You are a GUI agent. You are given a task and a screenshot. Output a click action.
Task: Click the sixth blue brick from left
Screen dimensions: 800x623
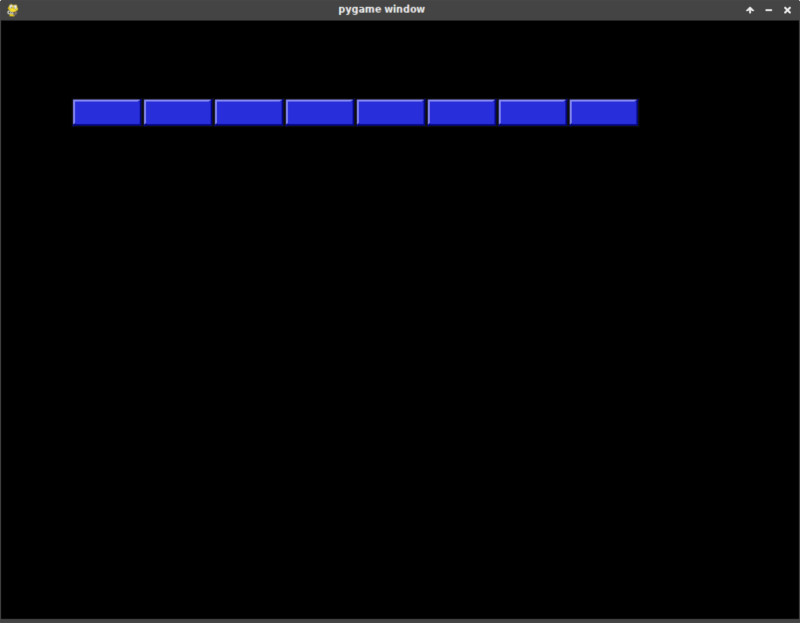pyautogui.click(x=461, y=112)
